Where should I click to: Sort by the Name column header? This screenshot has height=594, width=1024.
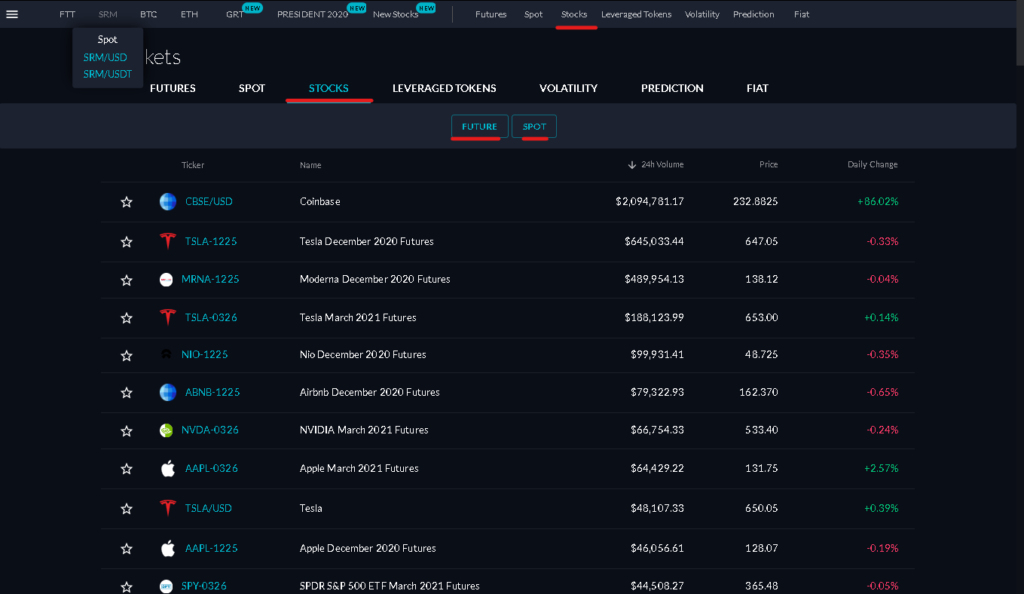(310, 165)
